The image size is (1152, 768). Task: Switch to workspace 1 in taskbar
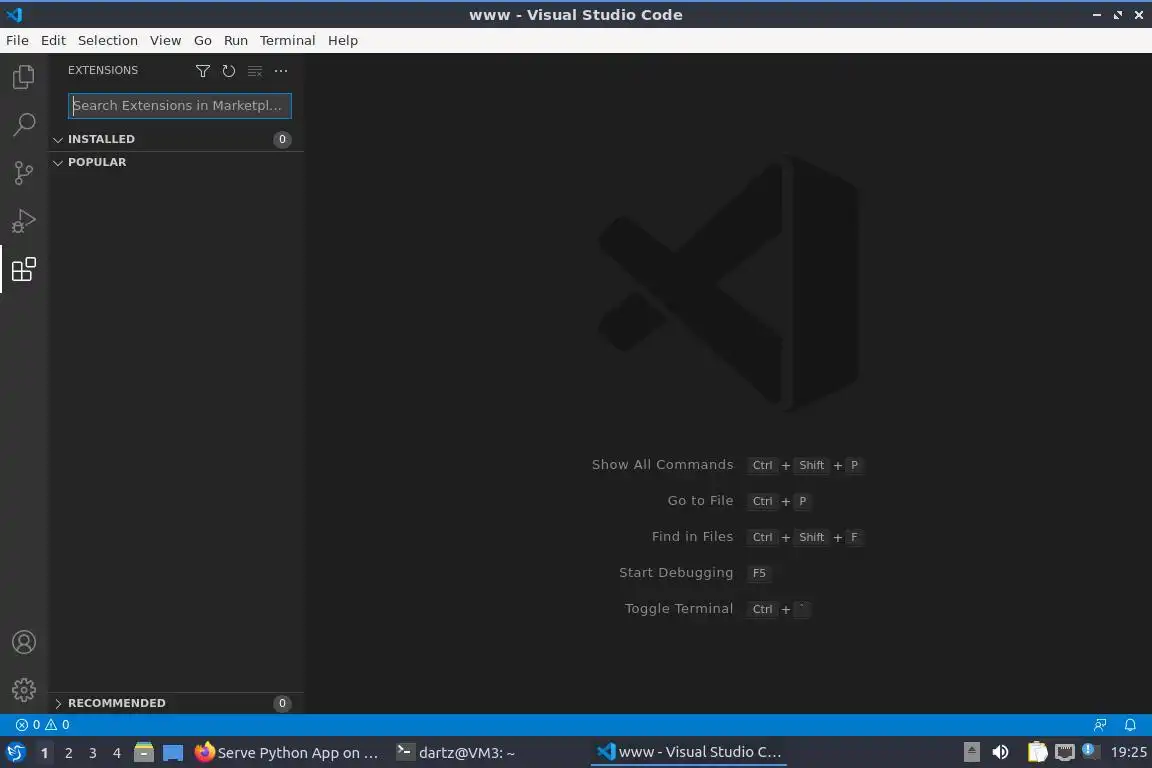tap(44, 753)
